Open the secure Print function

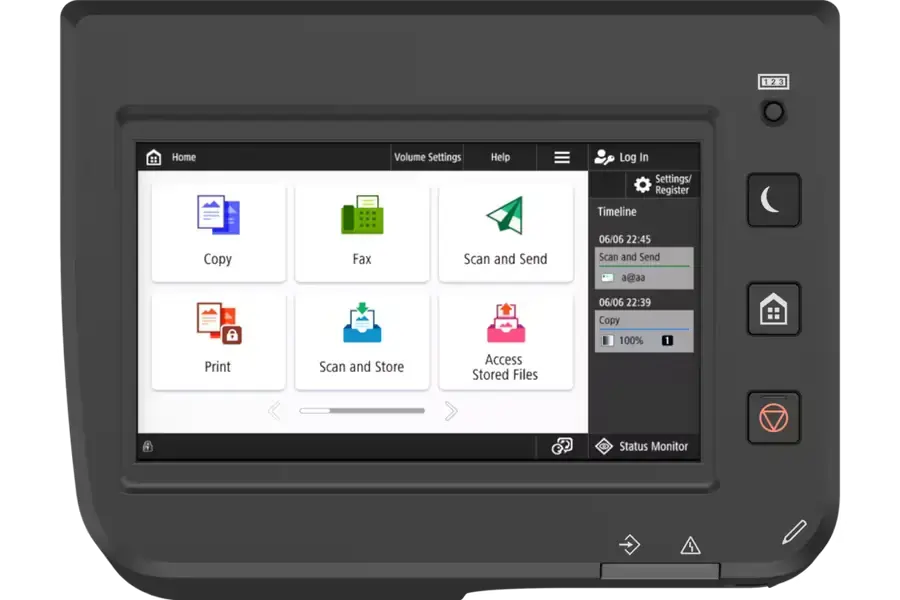218,340
